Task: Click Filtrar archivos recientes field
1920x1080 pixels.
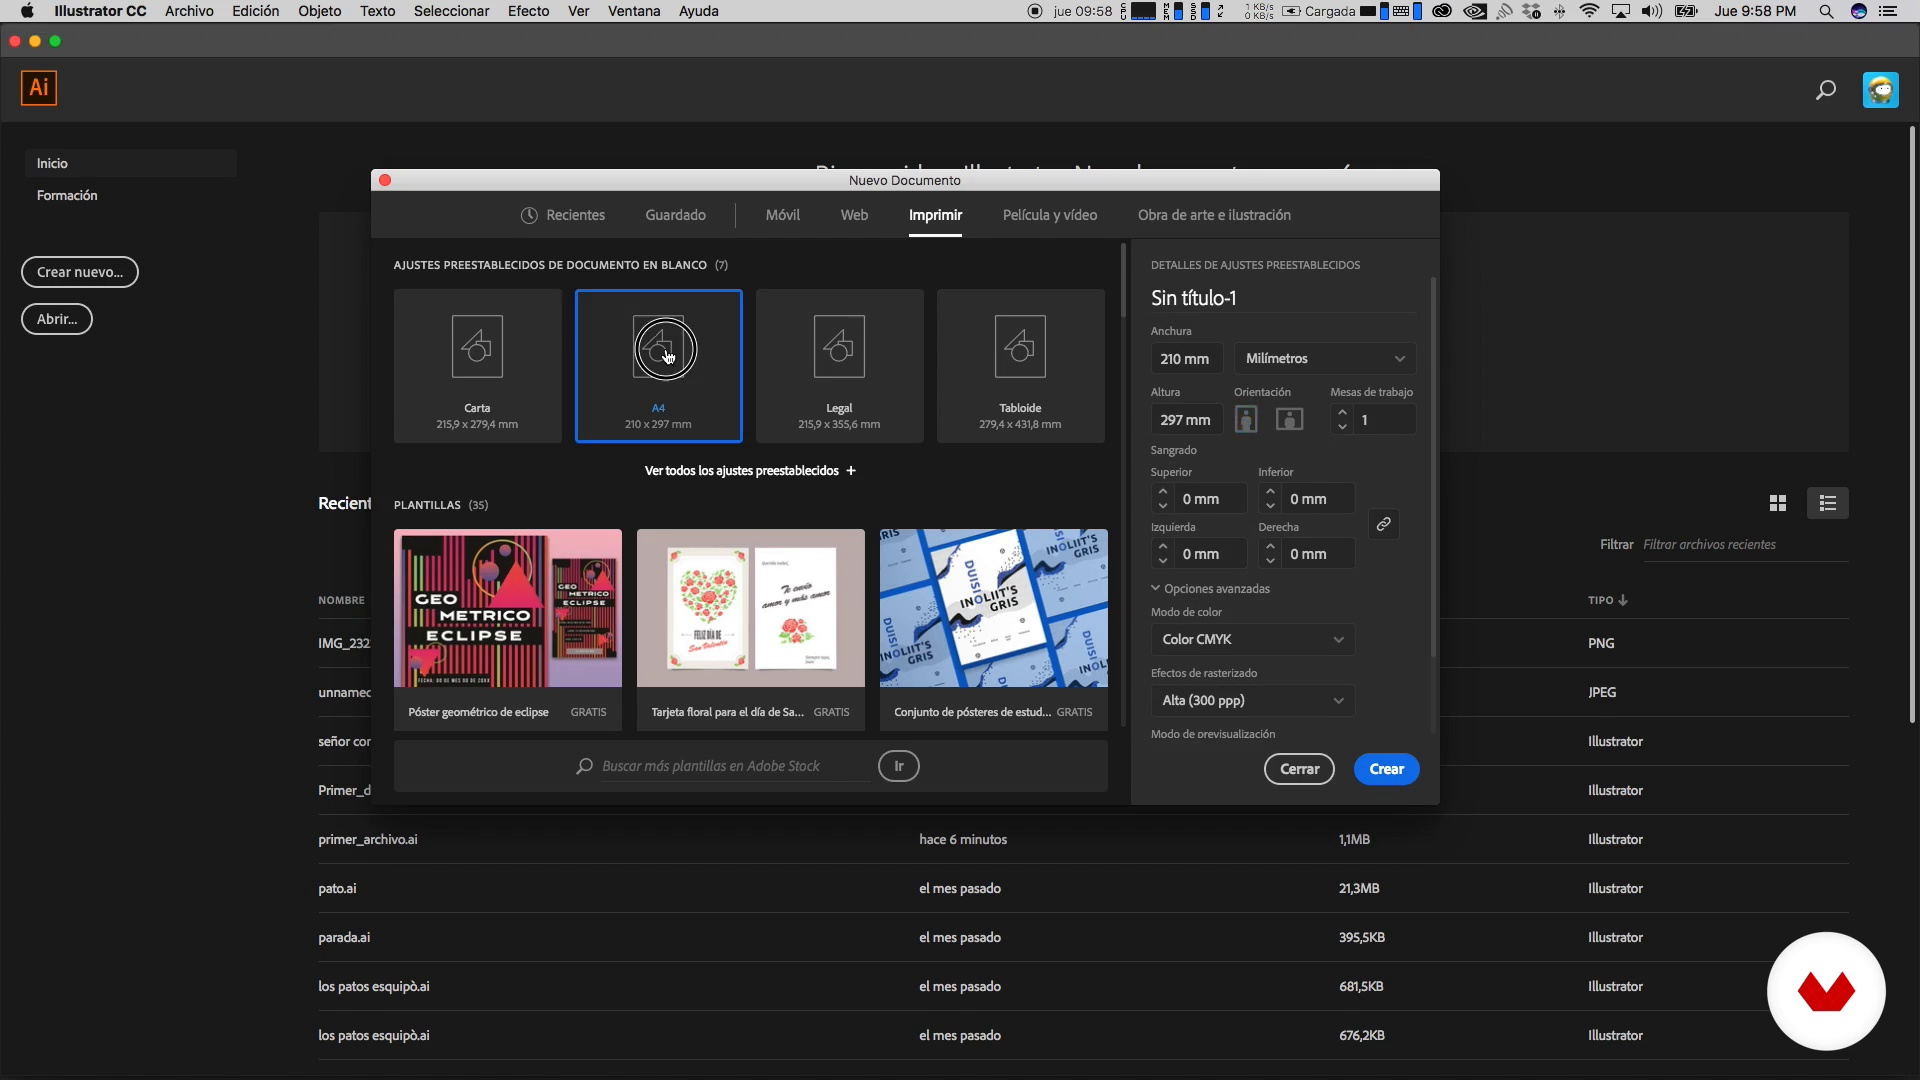Action: (x=1745, y=545)
